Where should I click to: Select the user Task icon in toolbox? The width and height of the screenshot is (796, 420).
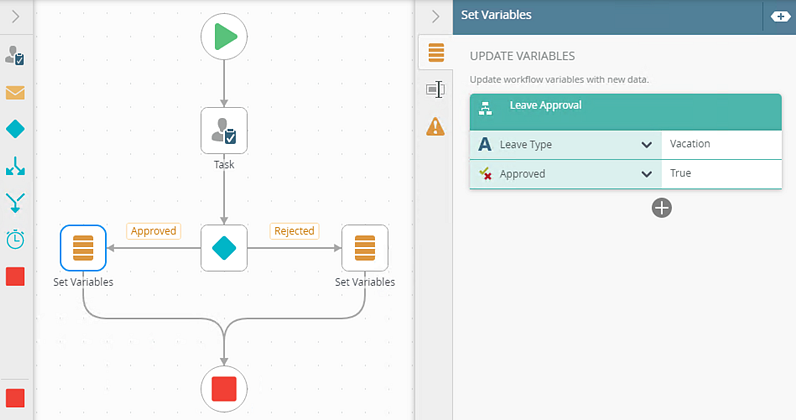[x=15, y=57]
